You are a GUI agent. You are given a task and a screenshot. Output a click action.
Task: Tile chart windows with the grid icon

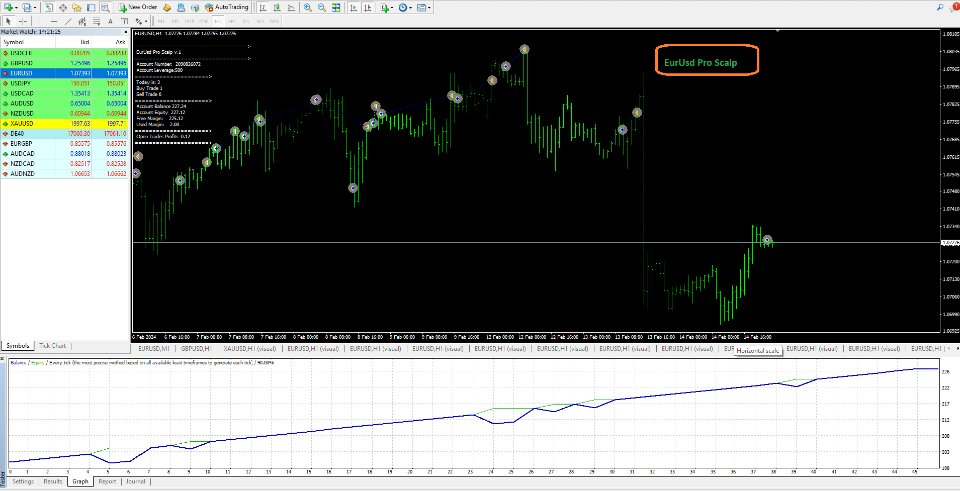[336, 7]
